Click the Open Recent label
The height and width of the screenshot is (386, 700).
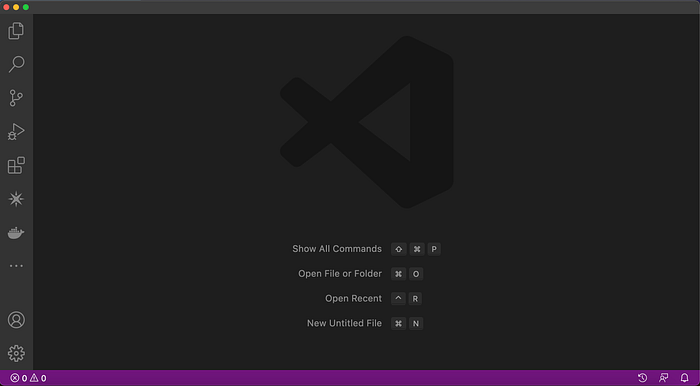click(x=354, y=299)
